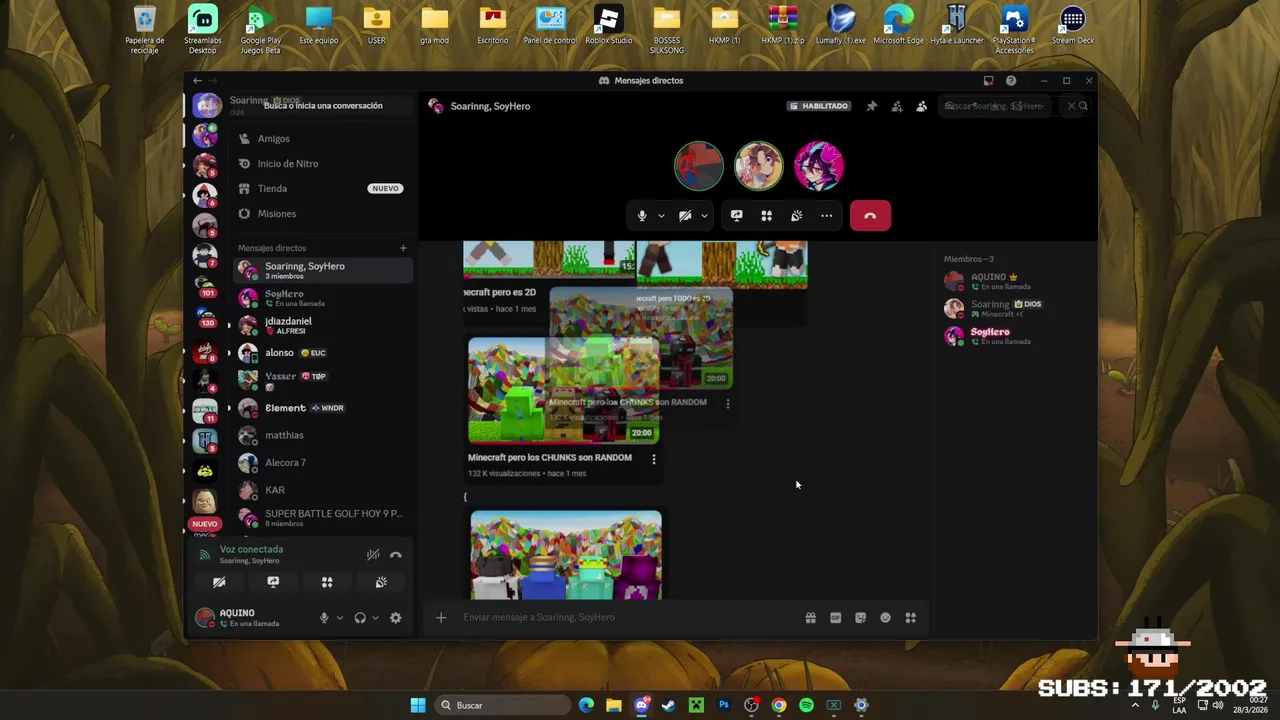Toggle the member list panel
This screenshot has height=720, width=1280.
tap(922, 106)
